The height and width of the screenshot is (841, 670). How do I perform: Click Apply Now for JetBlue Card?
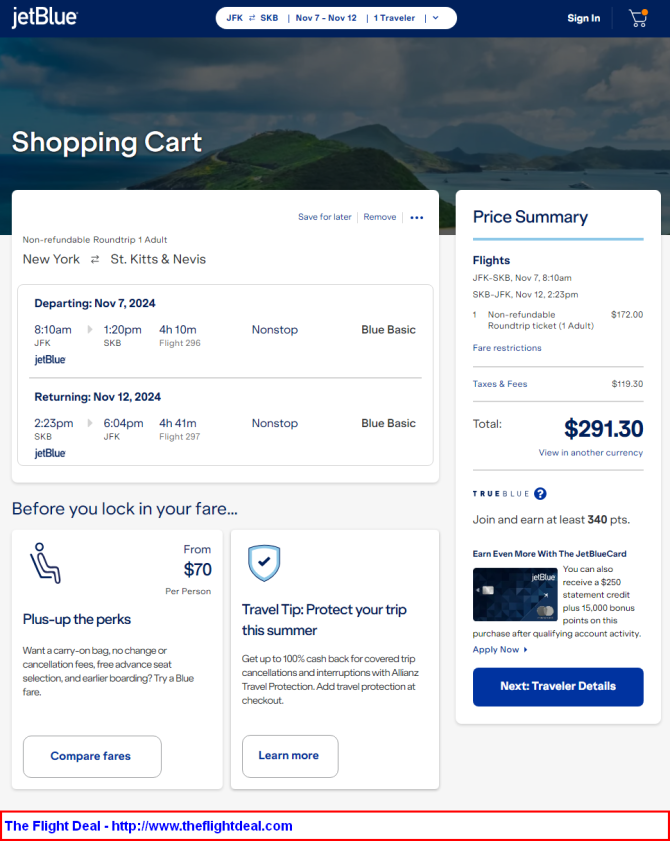pos(500,649)
